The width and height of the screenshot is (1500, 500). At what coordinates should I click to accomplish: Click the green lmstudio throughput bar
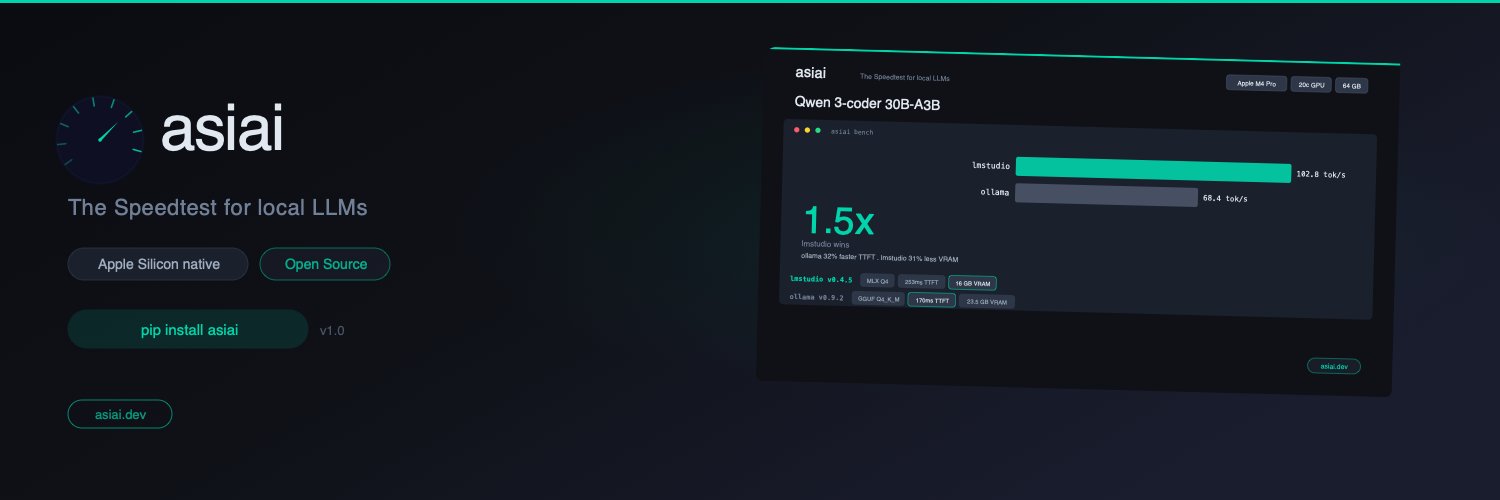[x=1153, y=170]
